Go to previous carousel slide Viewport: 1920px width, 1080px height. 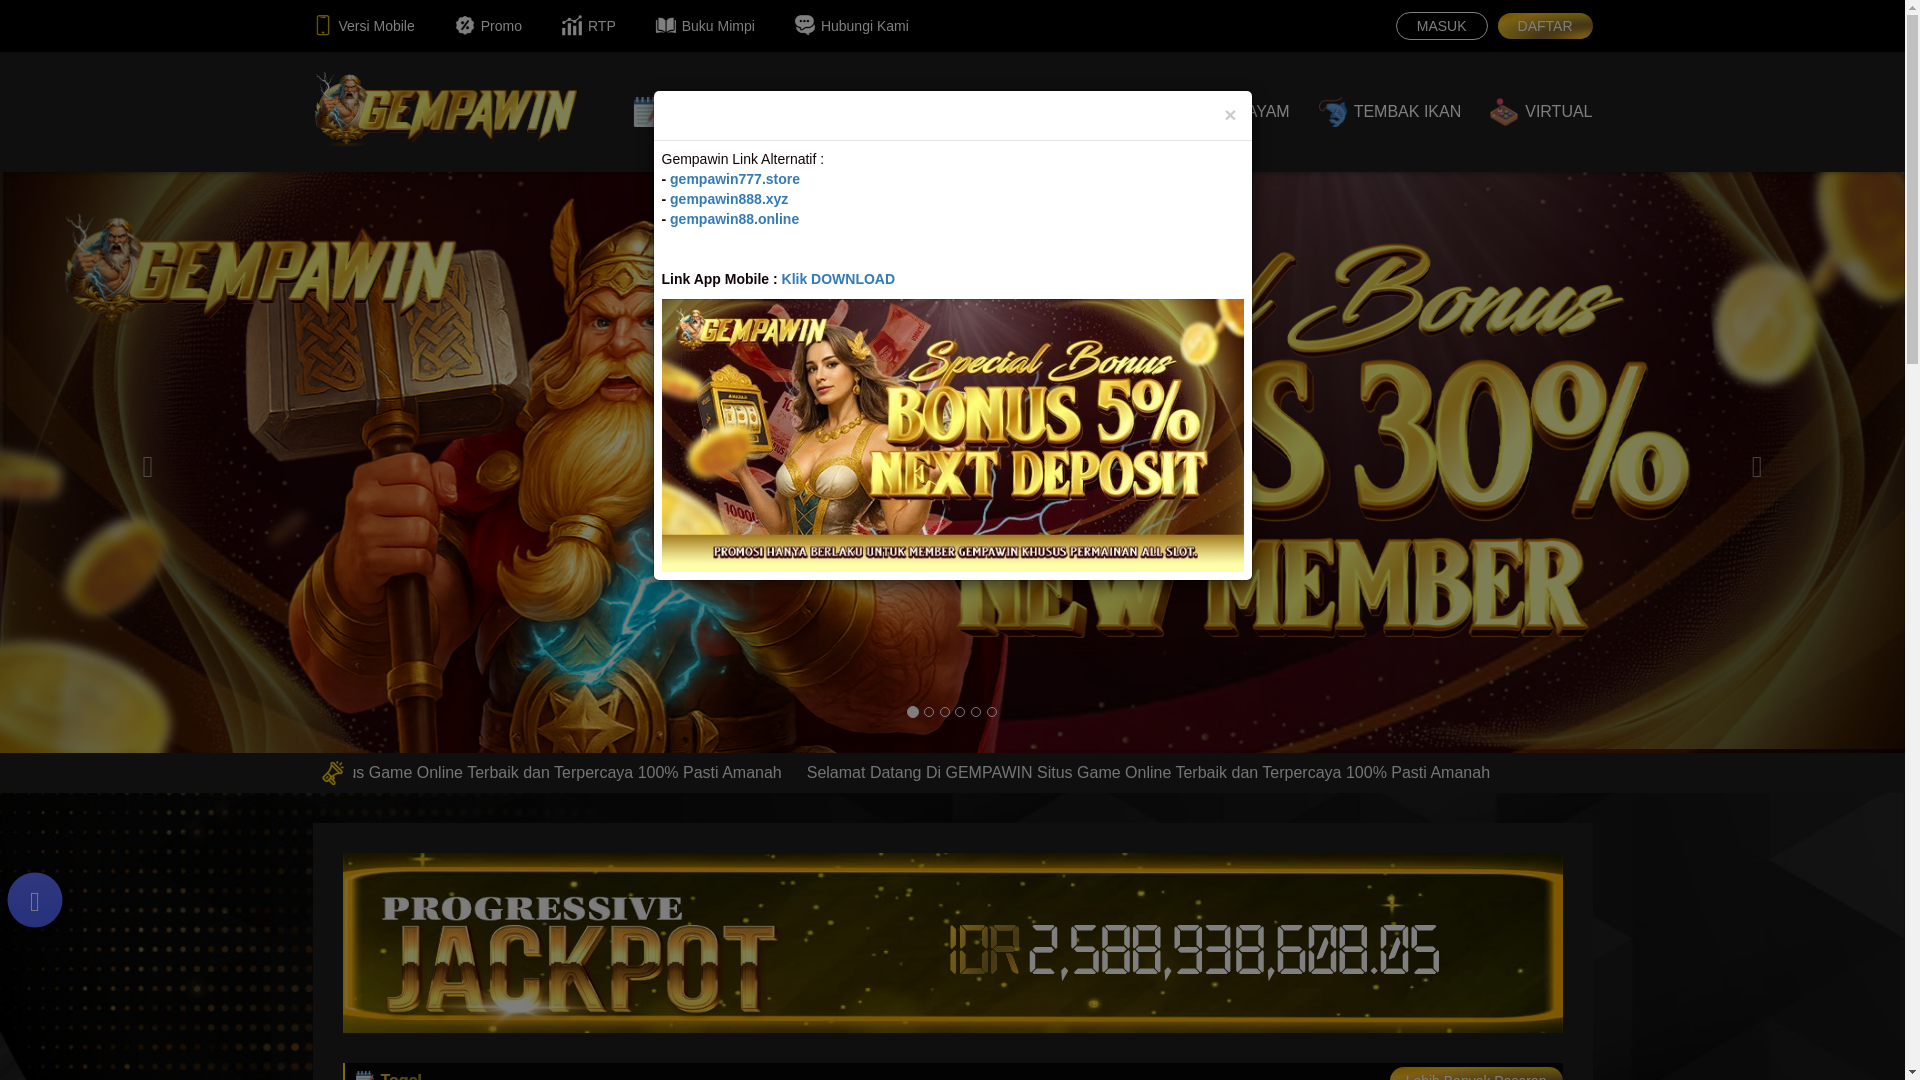click(x=148, y=467)
